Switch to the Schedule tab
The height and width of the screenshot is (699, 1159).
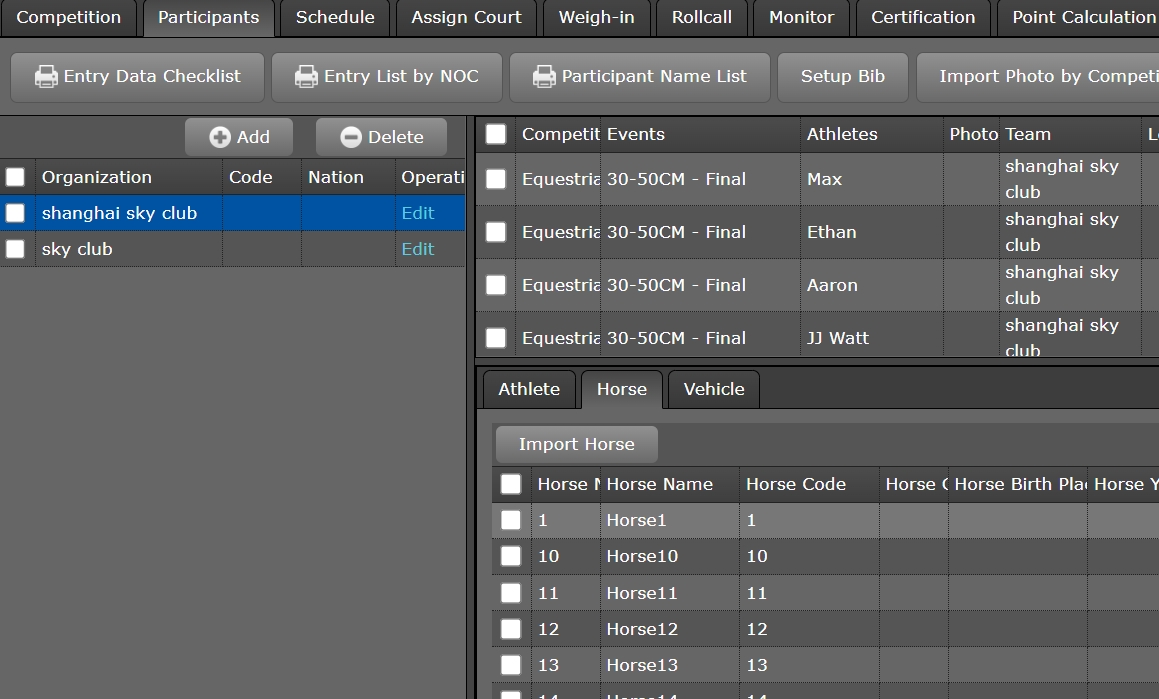click(335, 17)
